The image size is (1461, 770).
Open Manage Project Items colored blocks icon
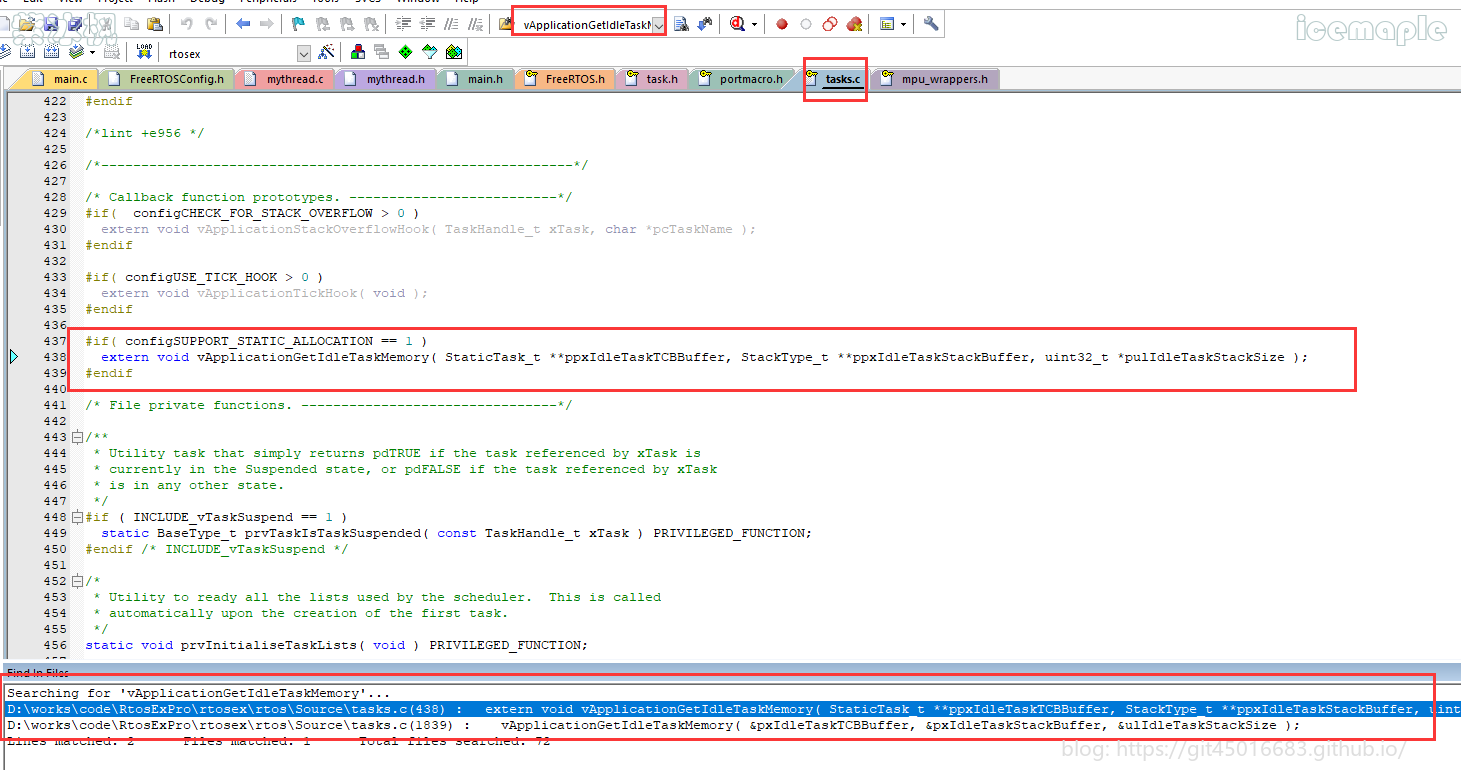tap(357, 52)
